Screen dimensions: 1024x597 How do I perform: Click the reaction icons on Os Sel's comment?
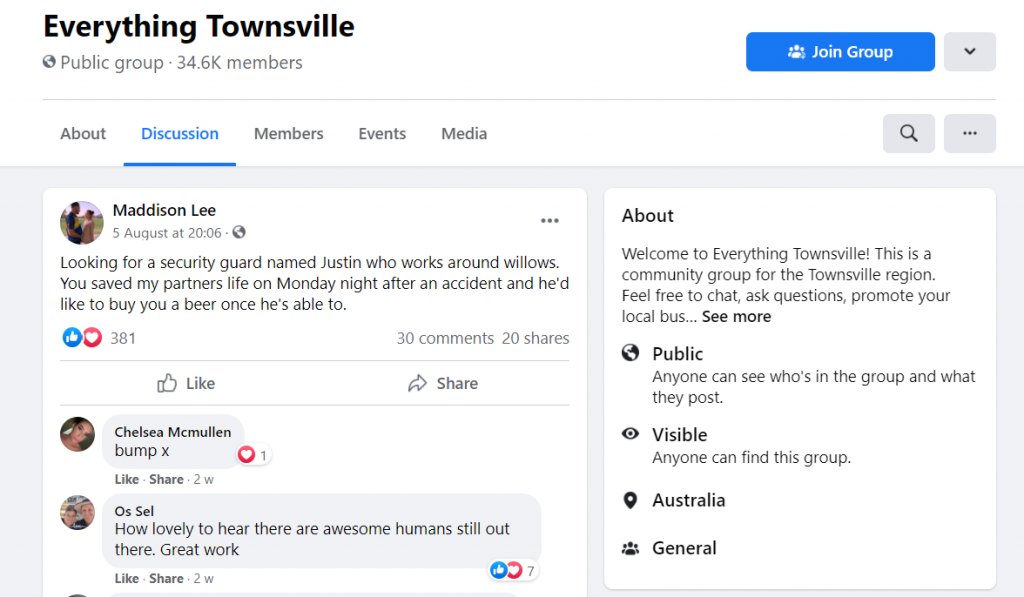(x=506, y=570)
